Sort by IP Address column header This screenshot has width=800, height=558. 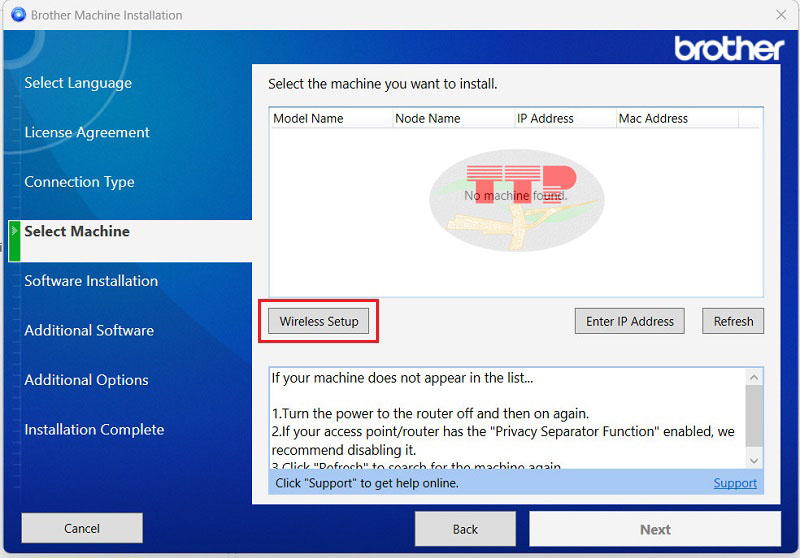coord(565,118)
